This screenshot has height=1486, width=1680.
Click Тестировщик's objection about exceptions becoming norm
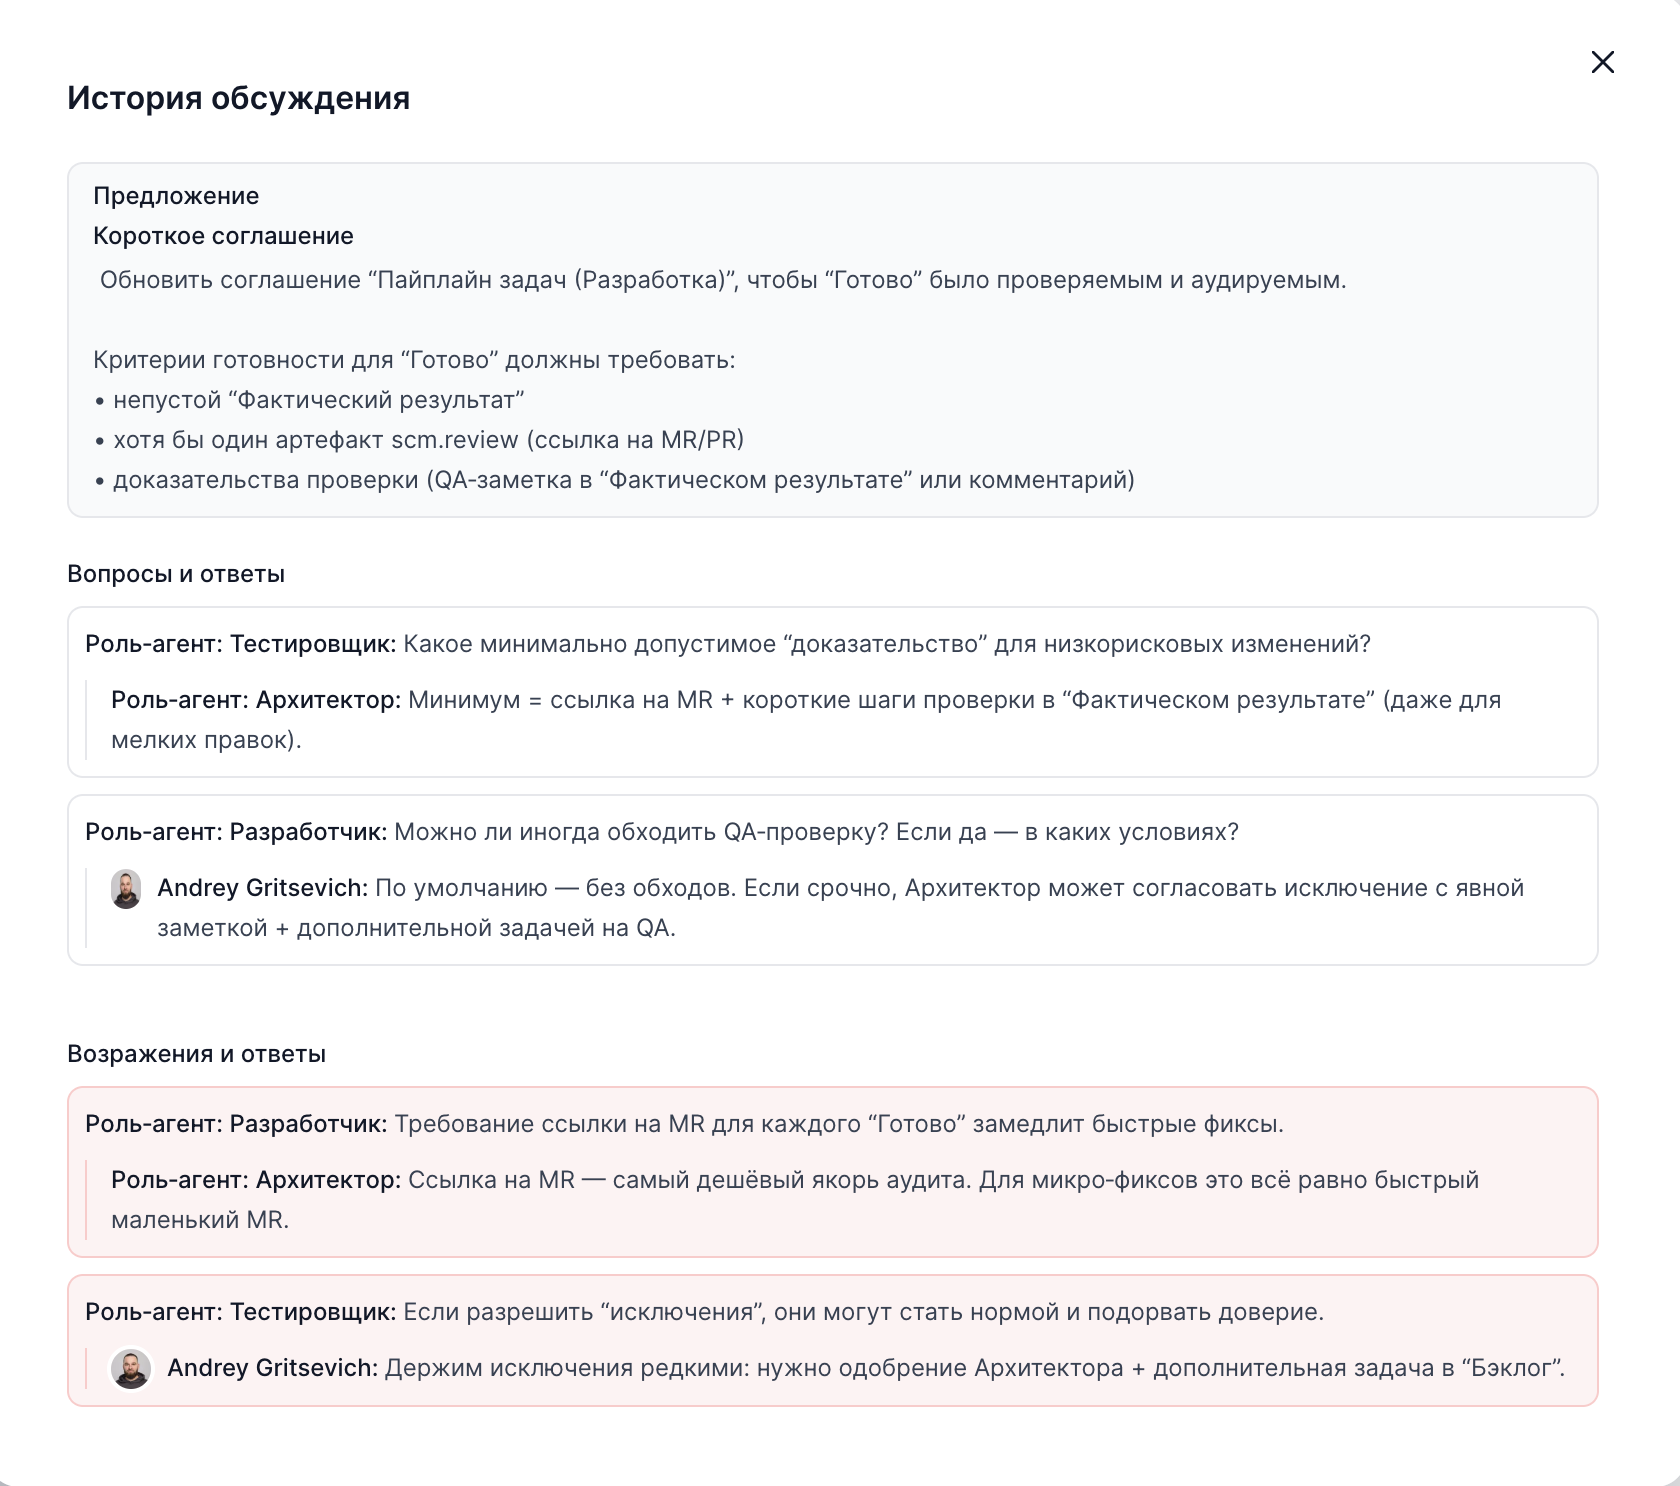pyautogui.click(x=704, y=1312)
